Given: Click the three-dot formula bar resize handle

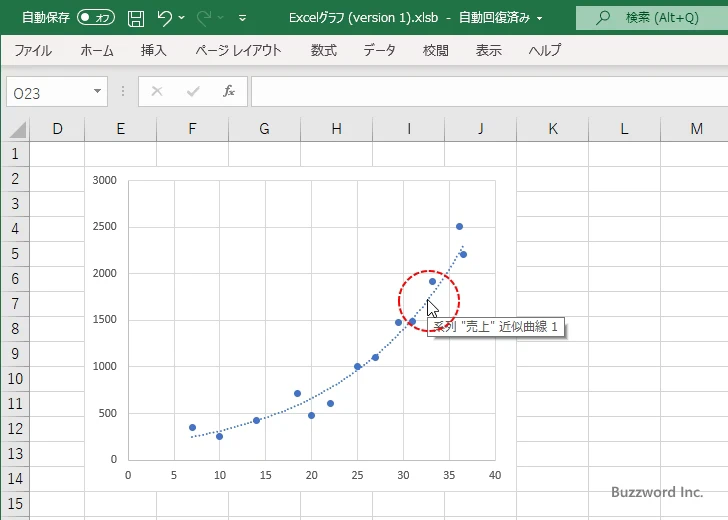Looking at the screenshot, I should click(123, 91).
